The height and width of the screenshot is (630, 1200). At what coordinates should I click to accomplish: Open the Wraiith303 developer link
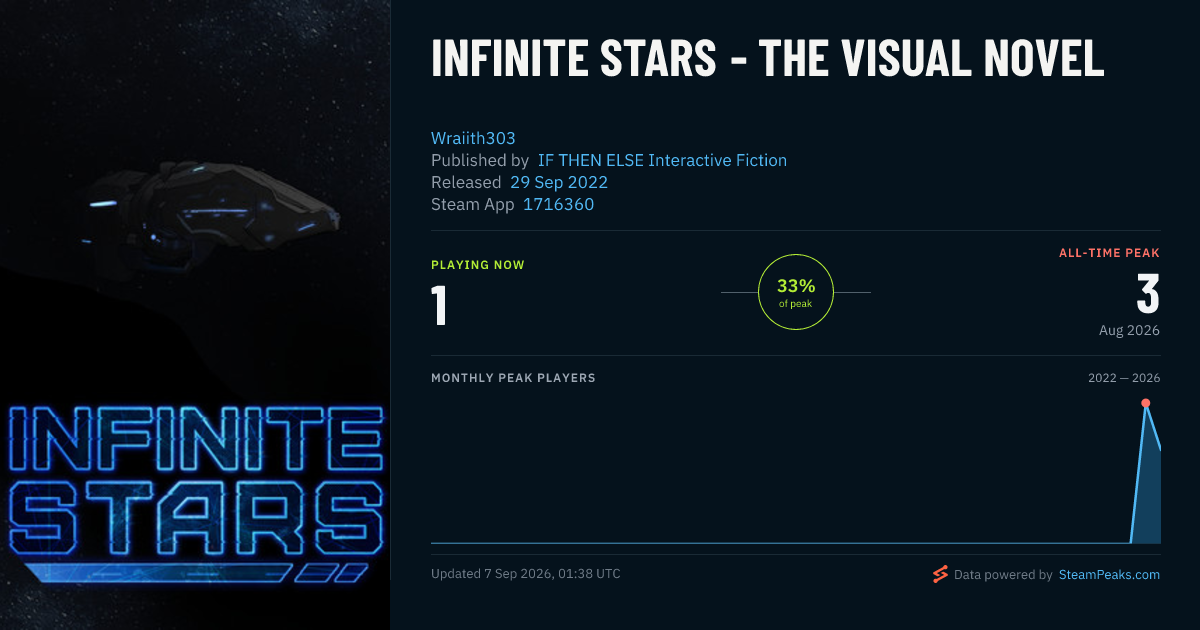tap(473, 138)
